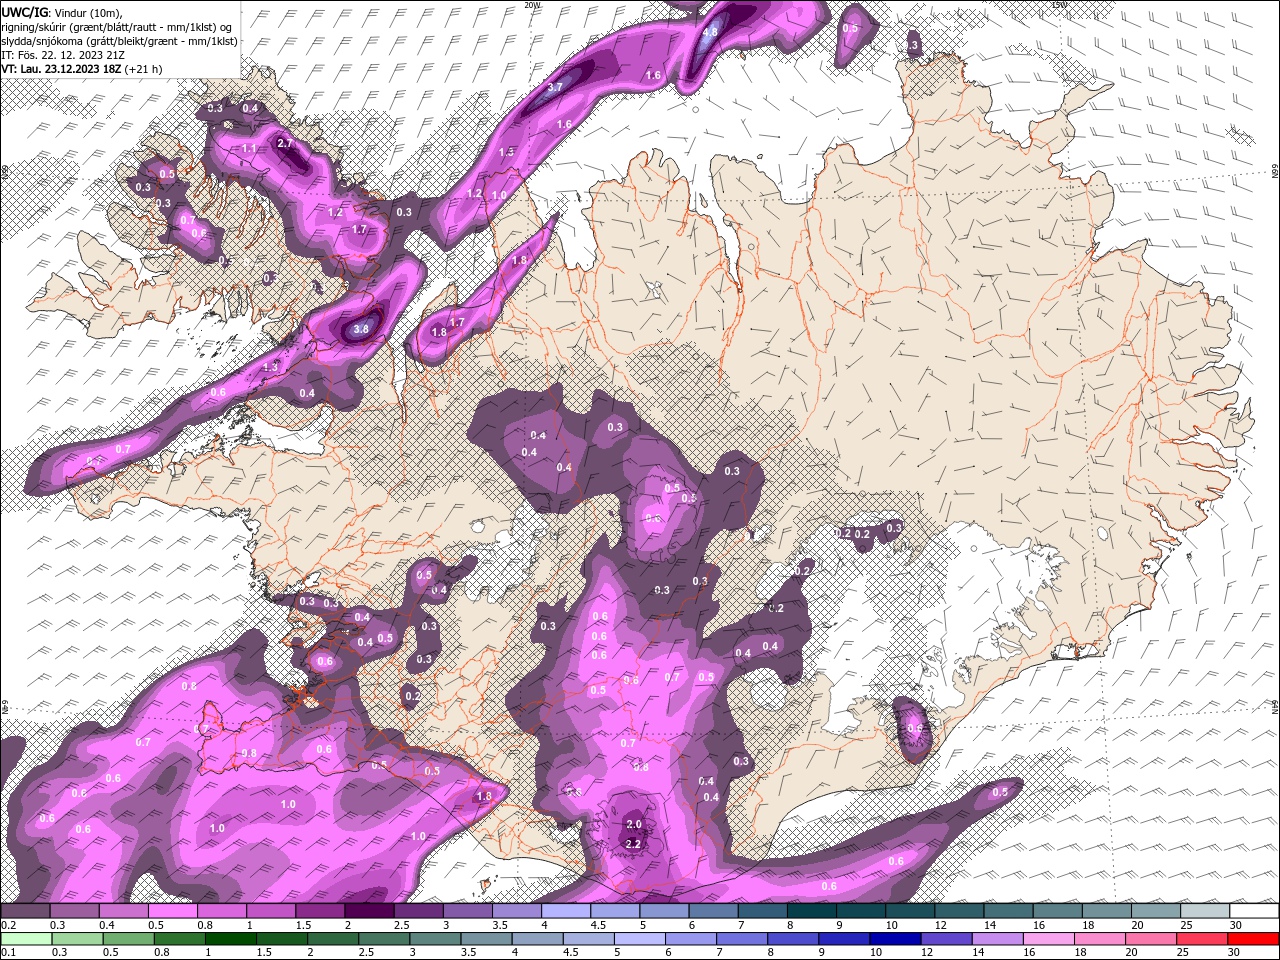
Task: Click the 20W longitude label at the top
Action: tap(532, 5)
